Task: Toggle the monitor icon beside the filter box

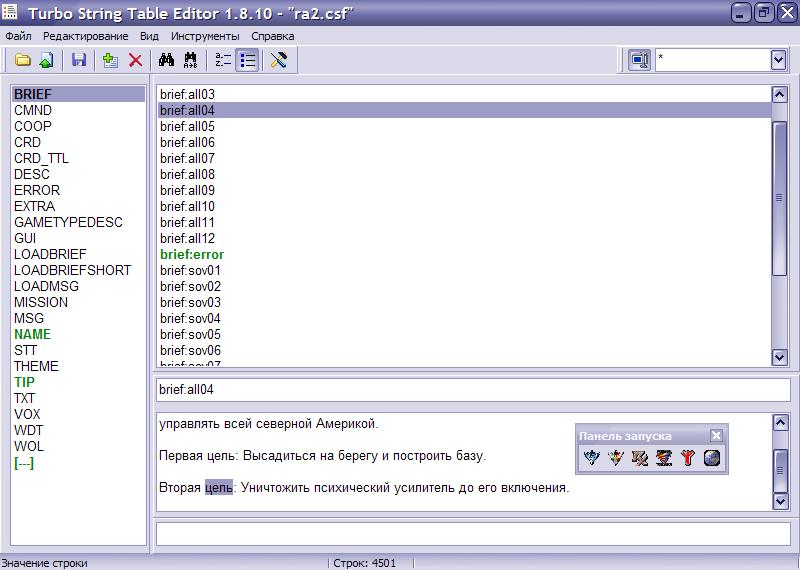Action: click(639, 60)
